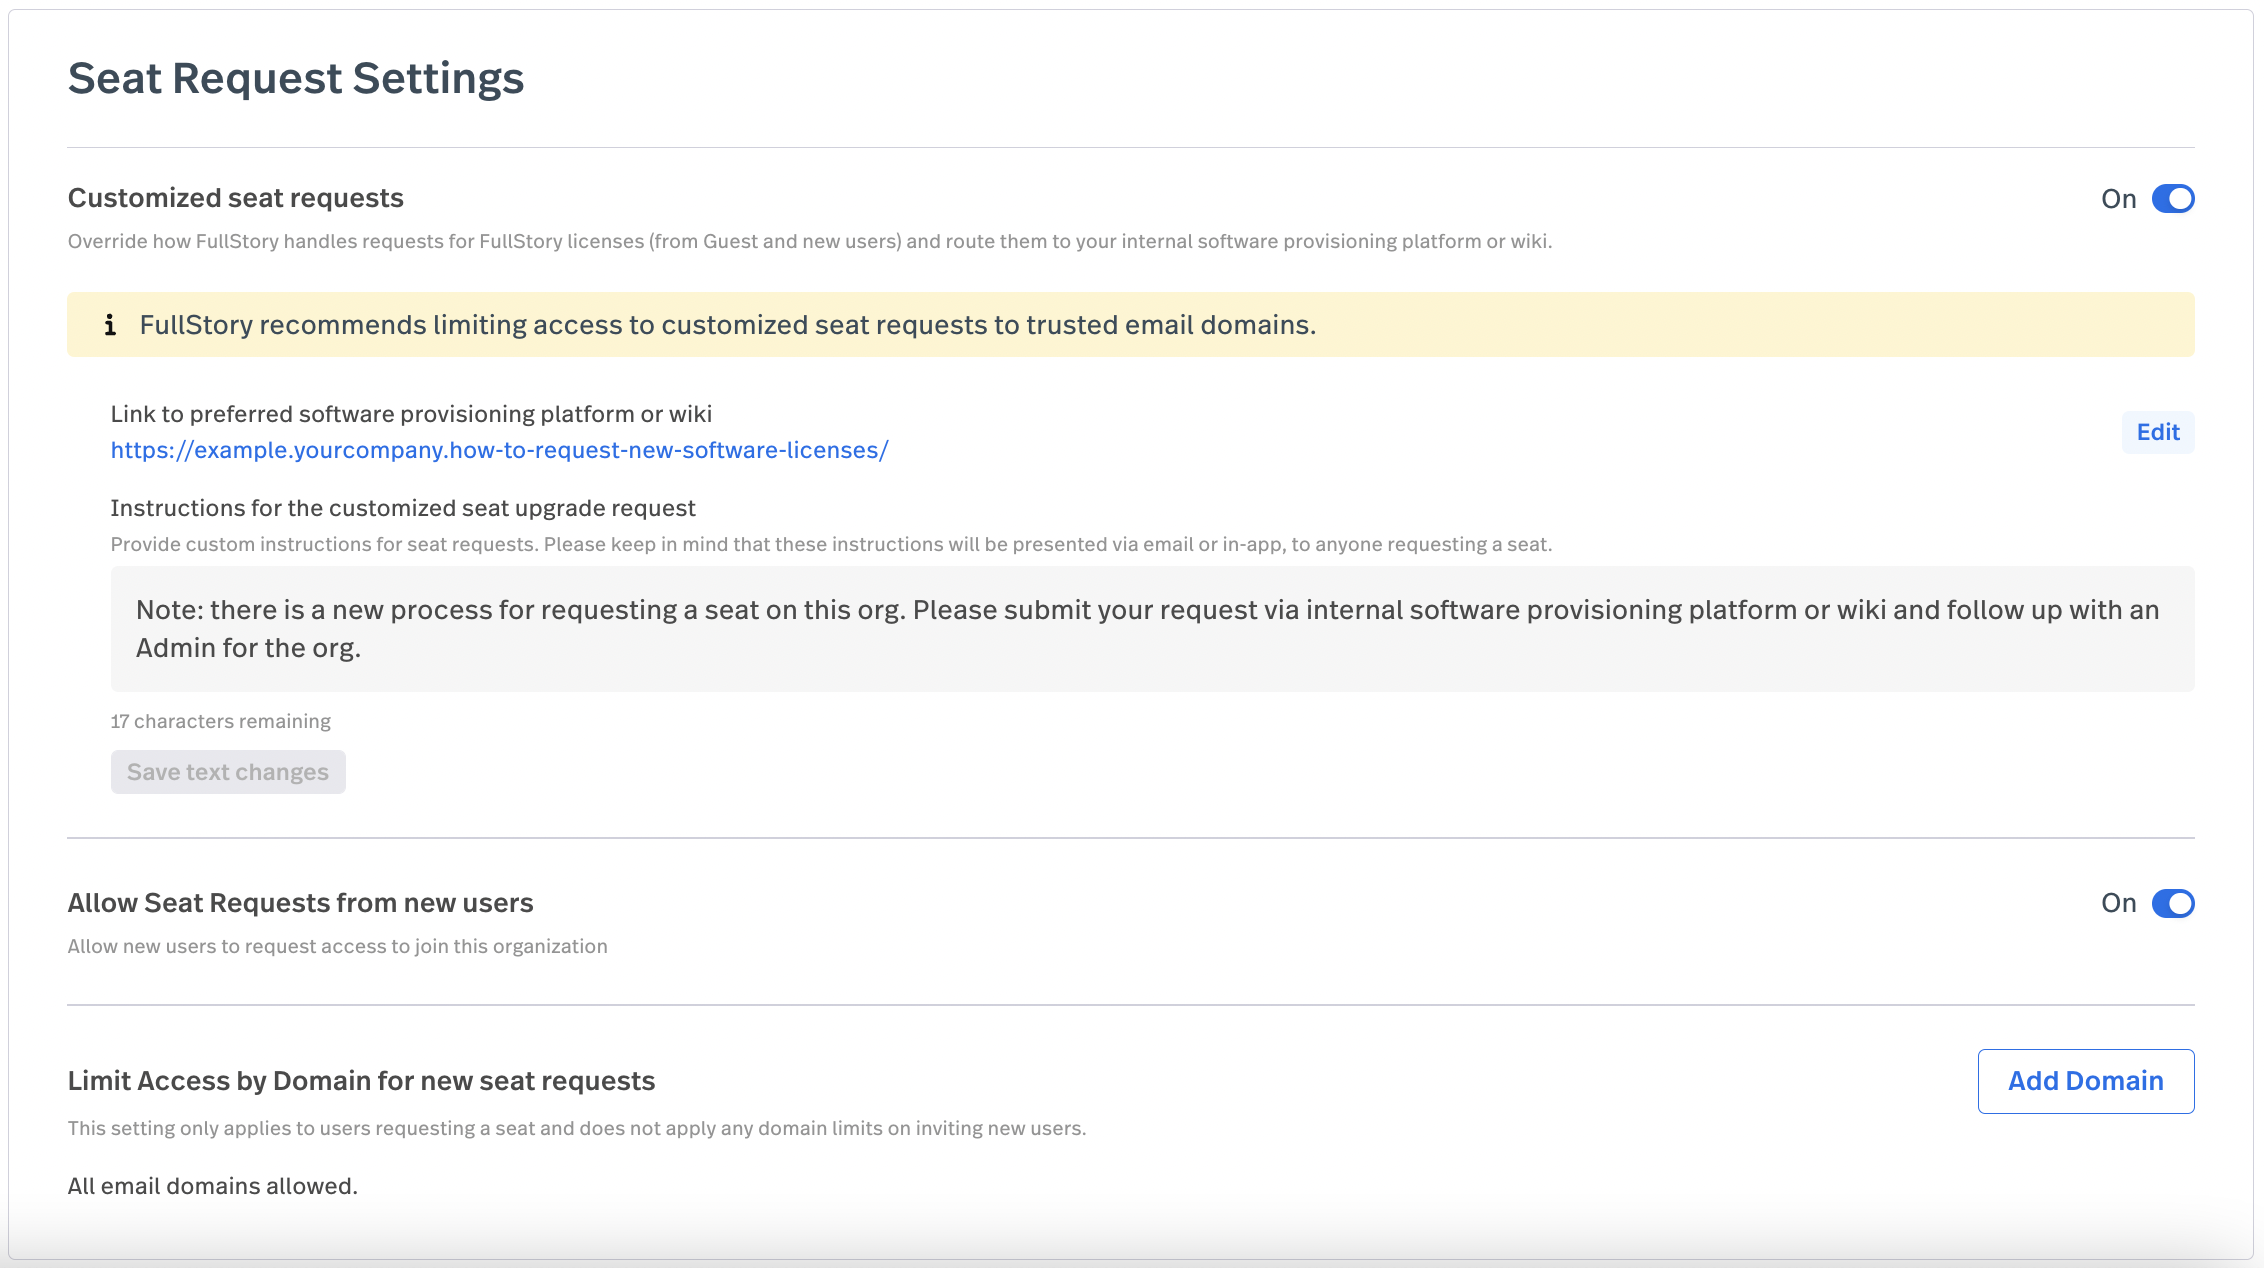Click "All email domains allowed." text
This screenshot has width=2264, height=1268.
click(212, 1186)
